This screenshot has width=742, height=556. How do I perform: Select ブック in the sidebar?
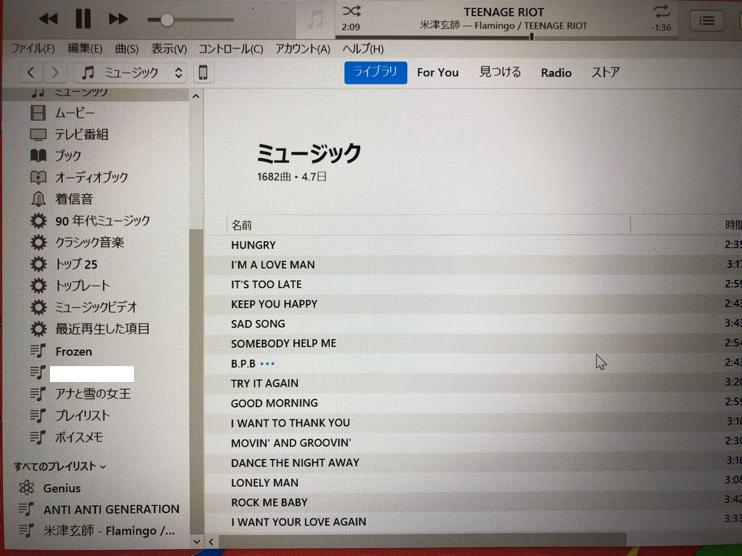[68, 156]
